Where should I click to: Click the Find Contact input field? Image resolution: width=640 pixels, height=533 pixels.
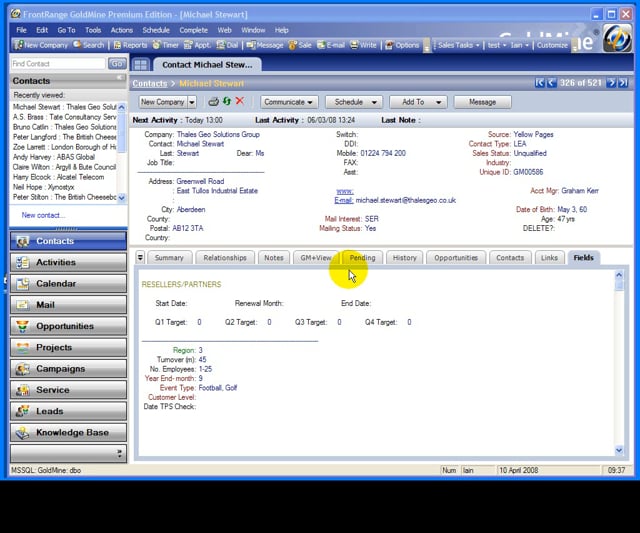[58, 64]
